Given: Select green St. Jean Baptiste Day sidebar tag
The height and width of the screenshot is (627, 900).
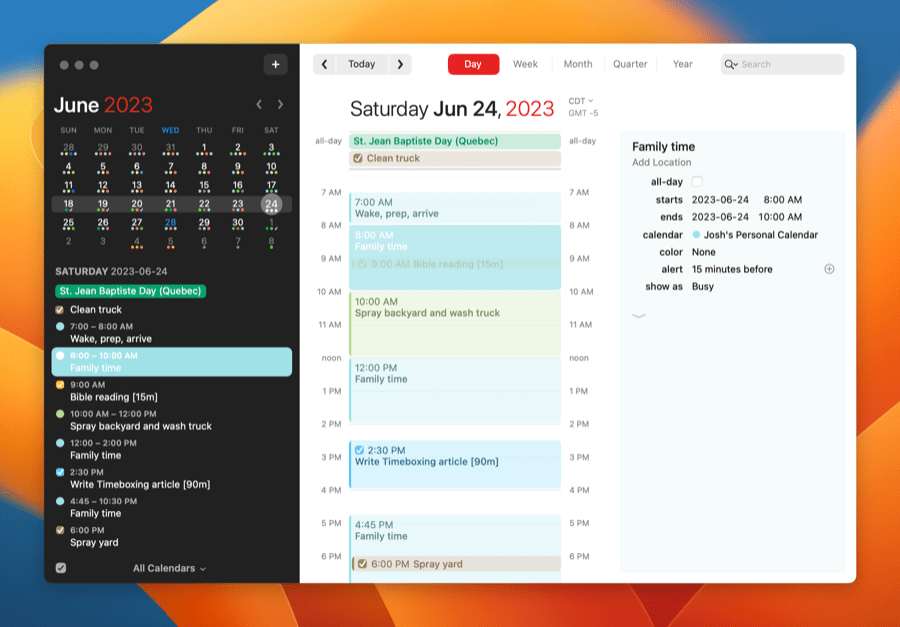Looking at the screenshot, I should (x=130, y=291).
